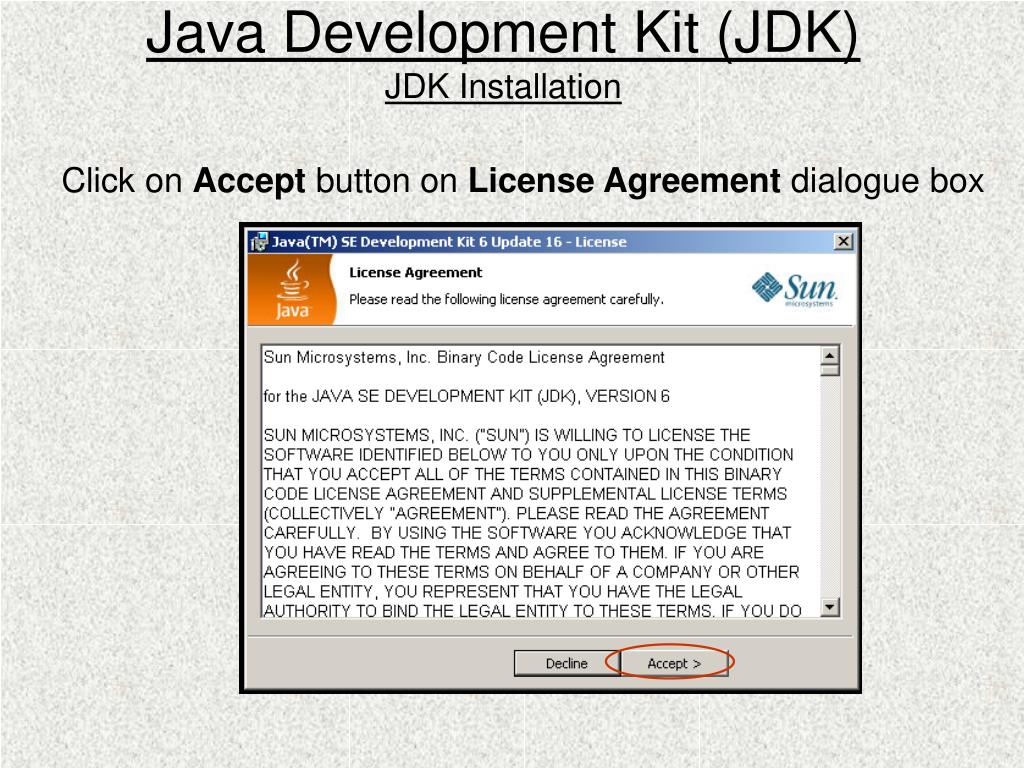Click 'Please read the following license agreement carefully.'
The width and height of the screenshot is (1024, 768).
[x=506, y=299]
